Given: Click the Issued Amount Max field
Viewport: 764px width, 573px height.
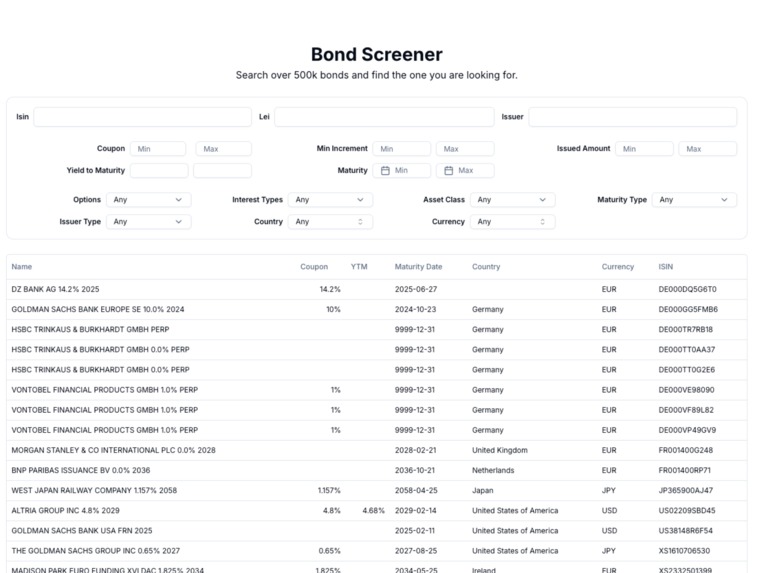Looking at the screenshot, I should click(x=707, y=149).
